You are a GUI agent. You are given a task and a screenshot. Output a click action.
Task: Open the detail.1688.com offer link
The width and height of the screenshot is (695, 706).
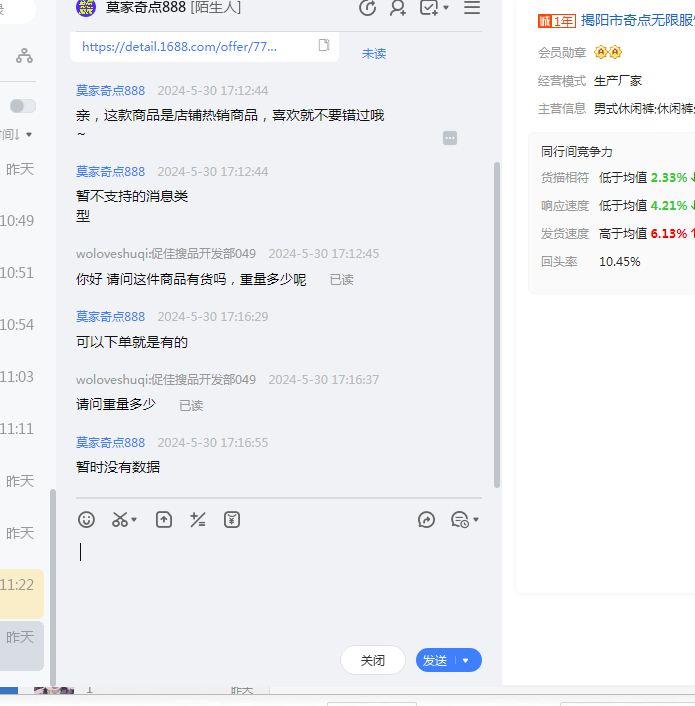(180, 46)
